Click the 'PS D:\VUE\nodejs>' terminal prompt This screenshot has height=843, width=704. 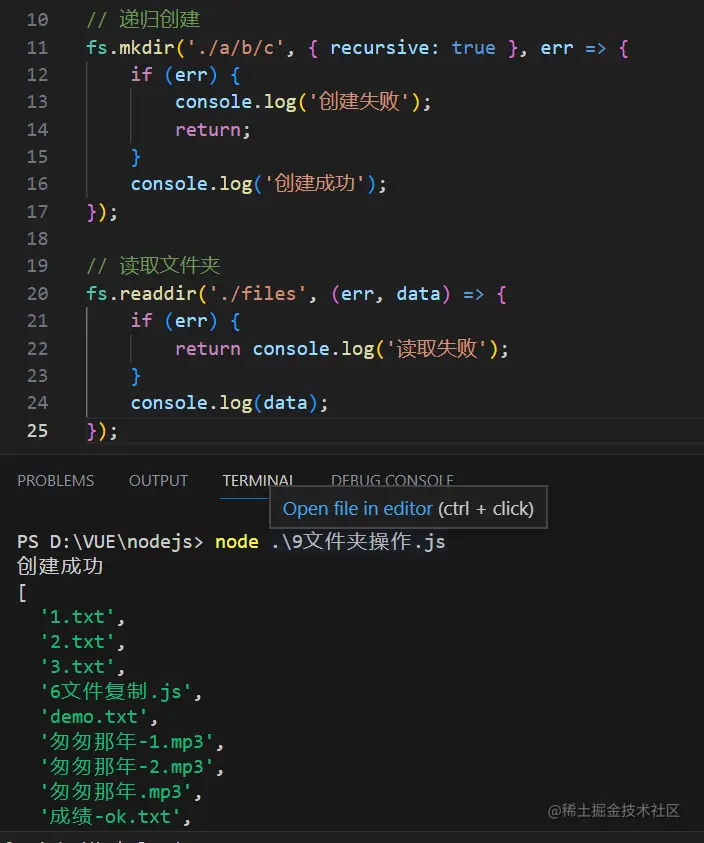pyautogui.click(x=110, y=541)
